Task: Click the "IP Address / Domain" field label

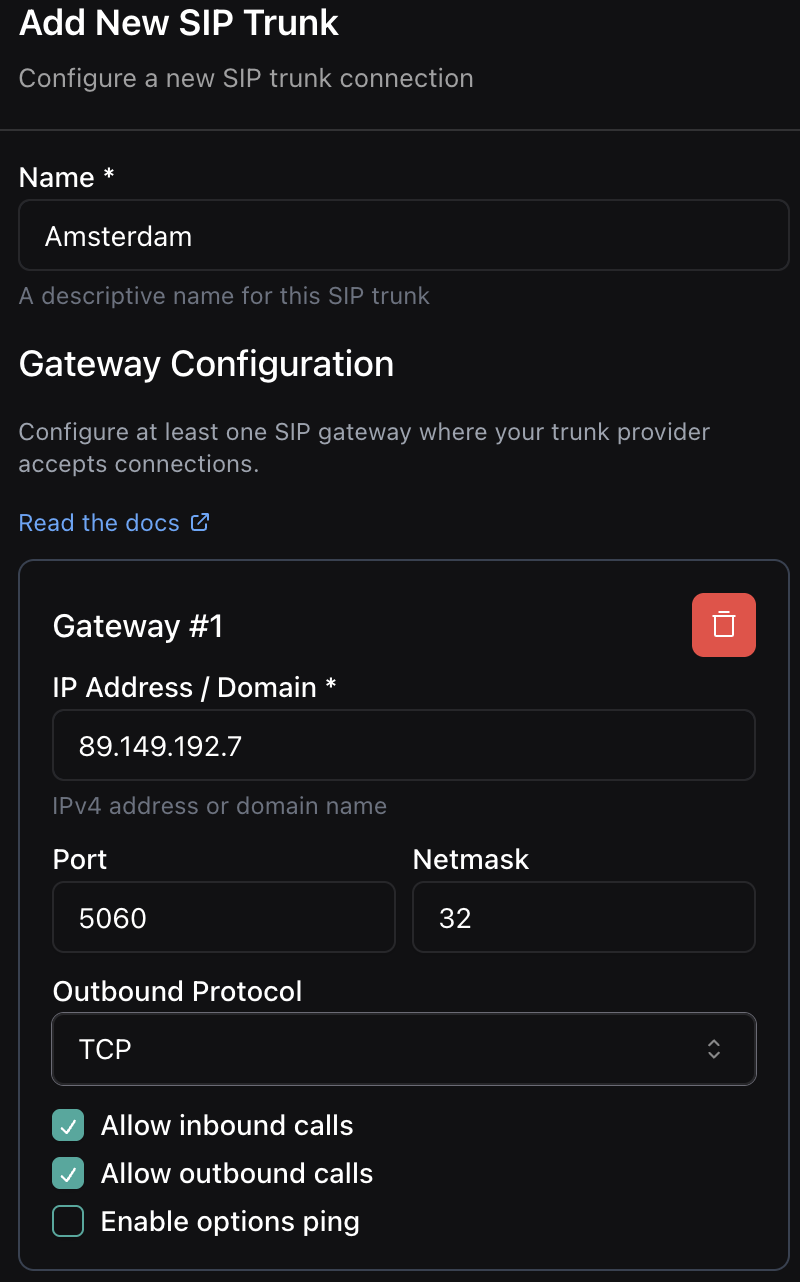Action: click(x=194, y=688)
